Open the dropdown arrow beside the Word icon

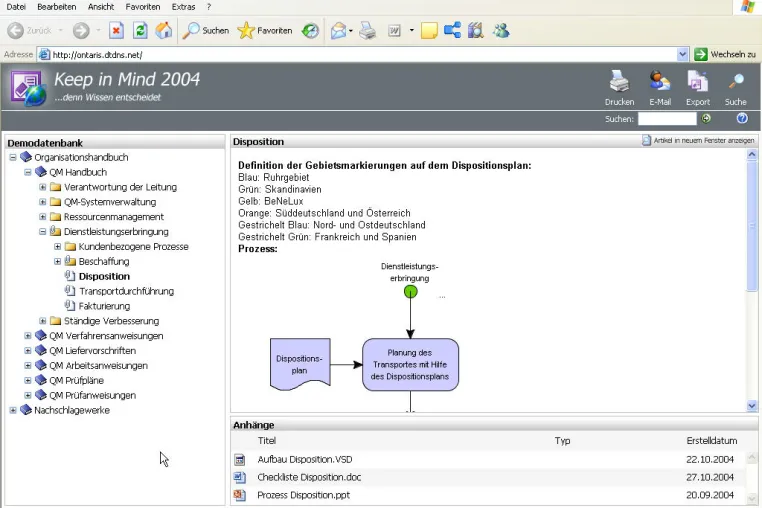tap(412, 31)
